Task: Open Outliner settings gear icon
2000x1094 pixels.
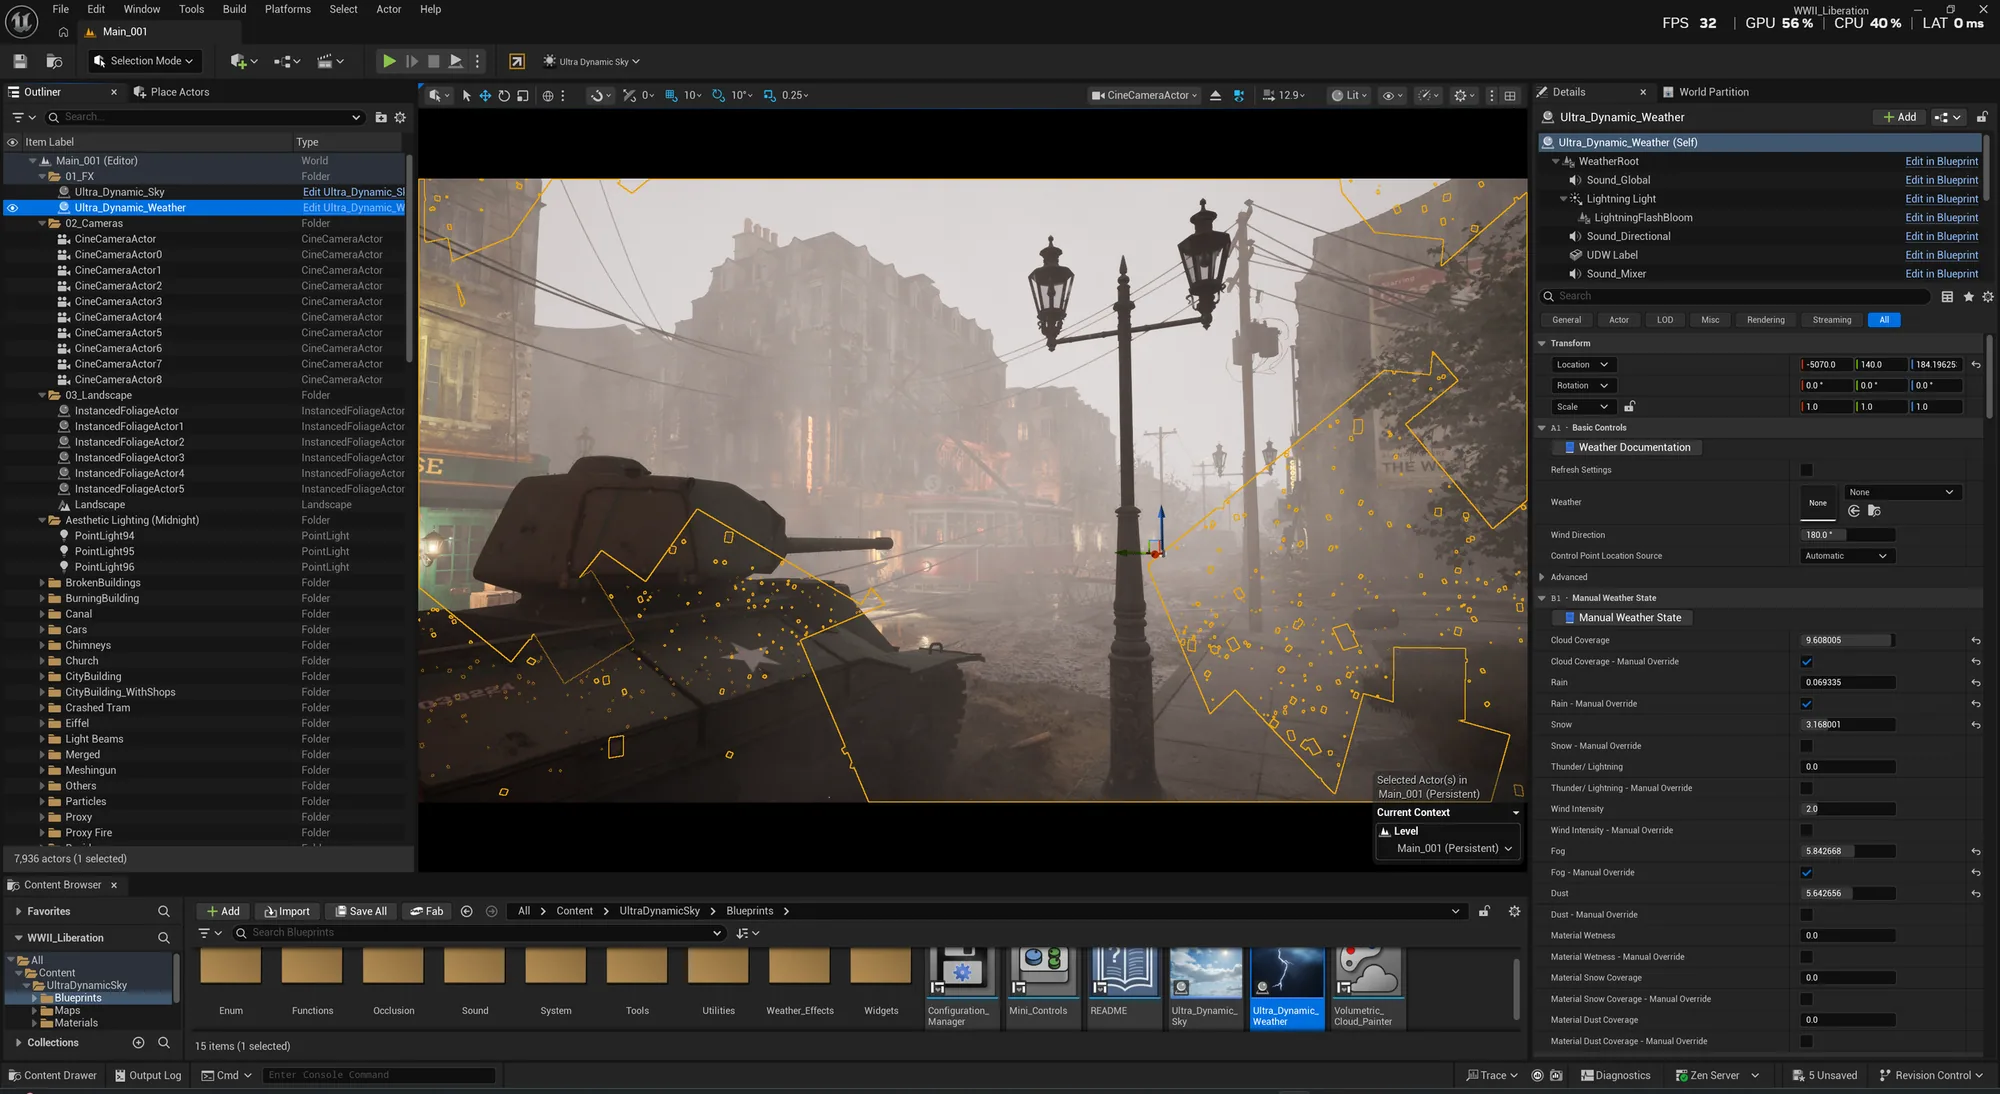Action: [x=400, y=117]
